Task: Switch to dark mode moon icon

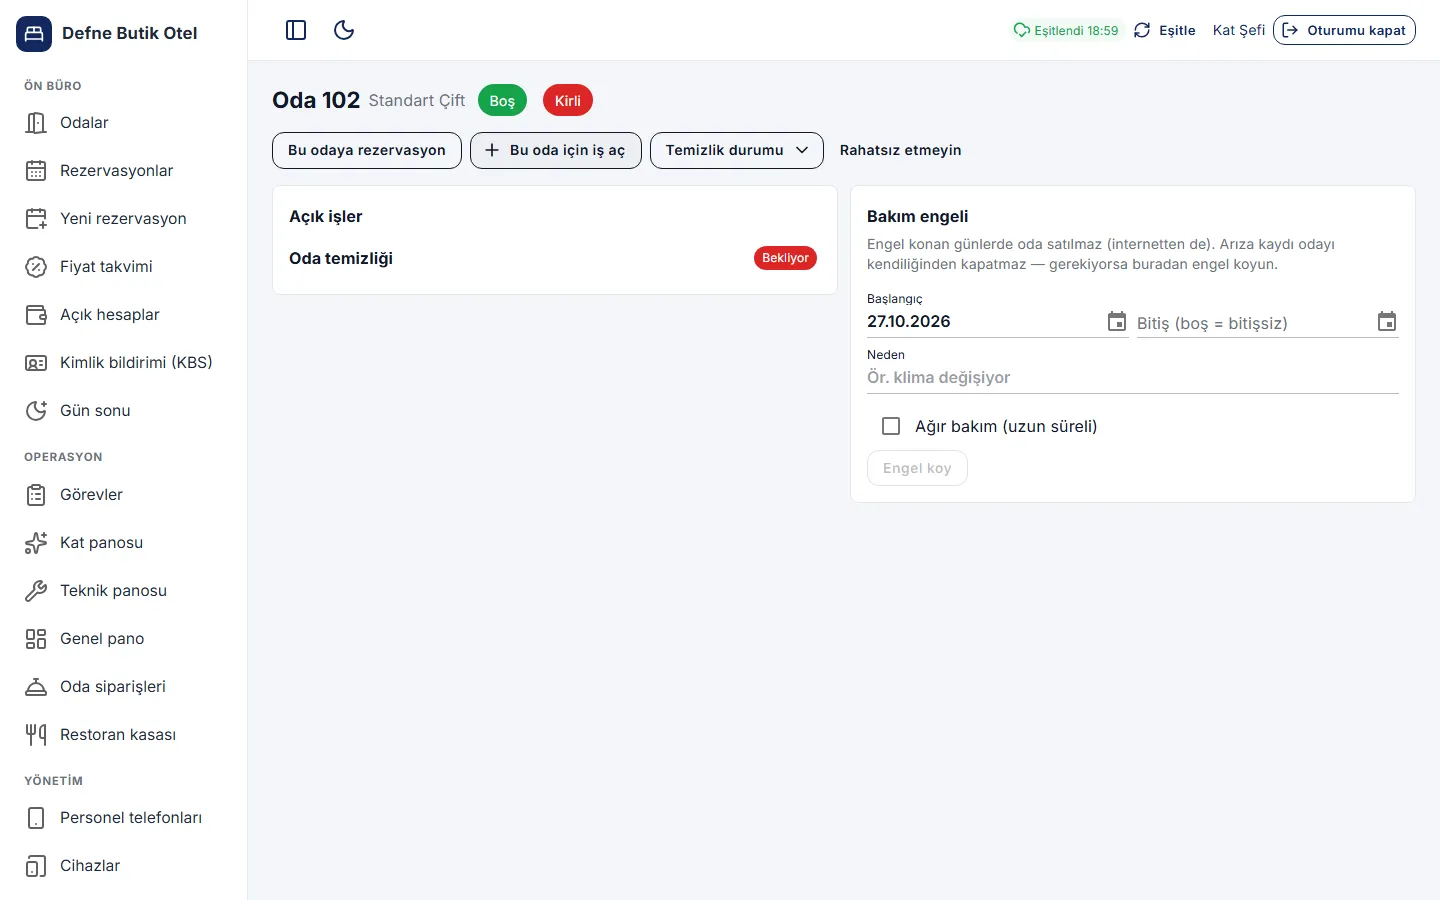Action: [344, 30]
